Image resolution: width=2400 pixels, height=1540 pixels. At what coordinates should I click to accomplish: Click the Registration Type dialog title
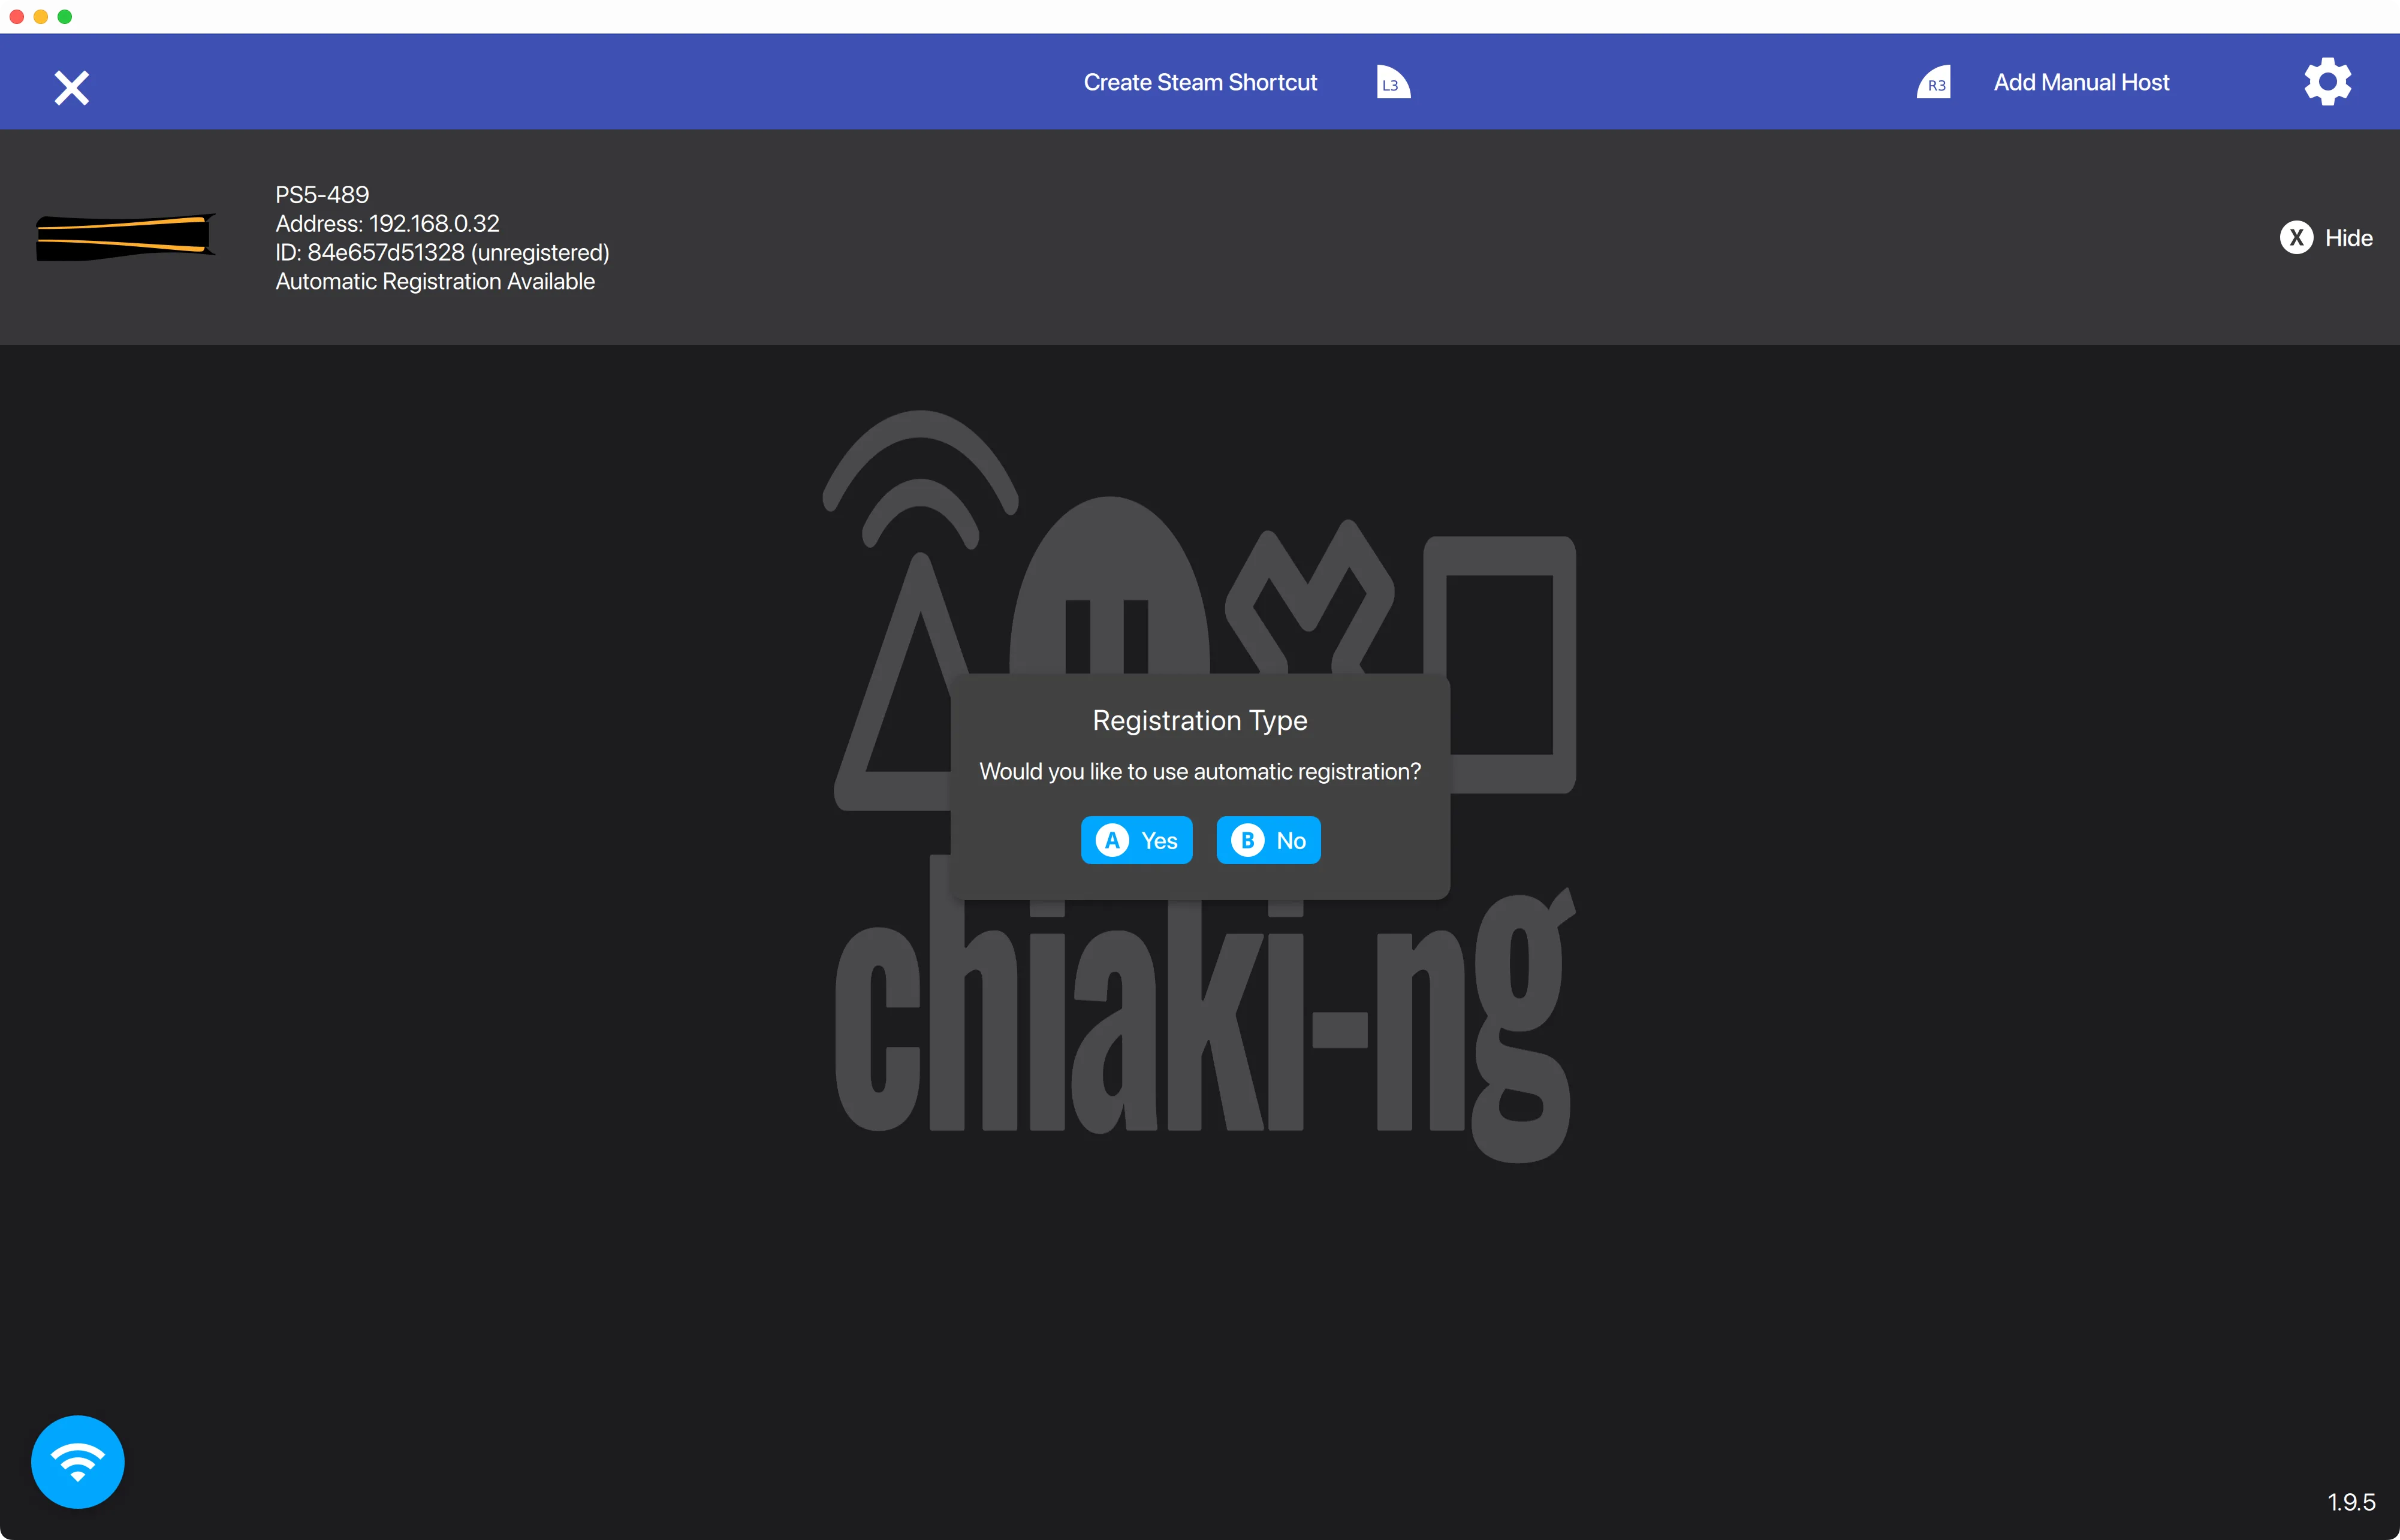point(1199,720)
